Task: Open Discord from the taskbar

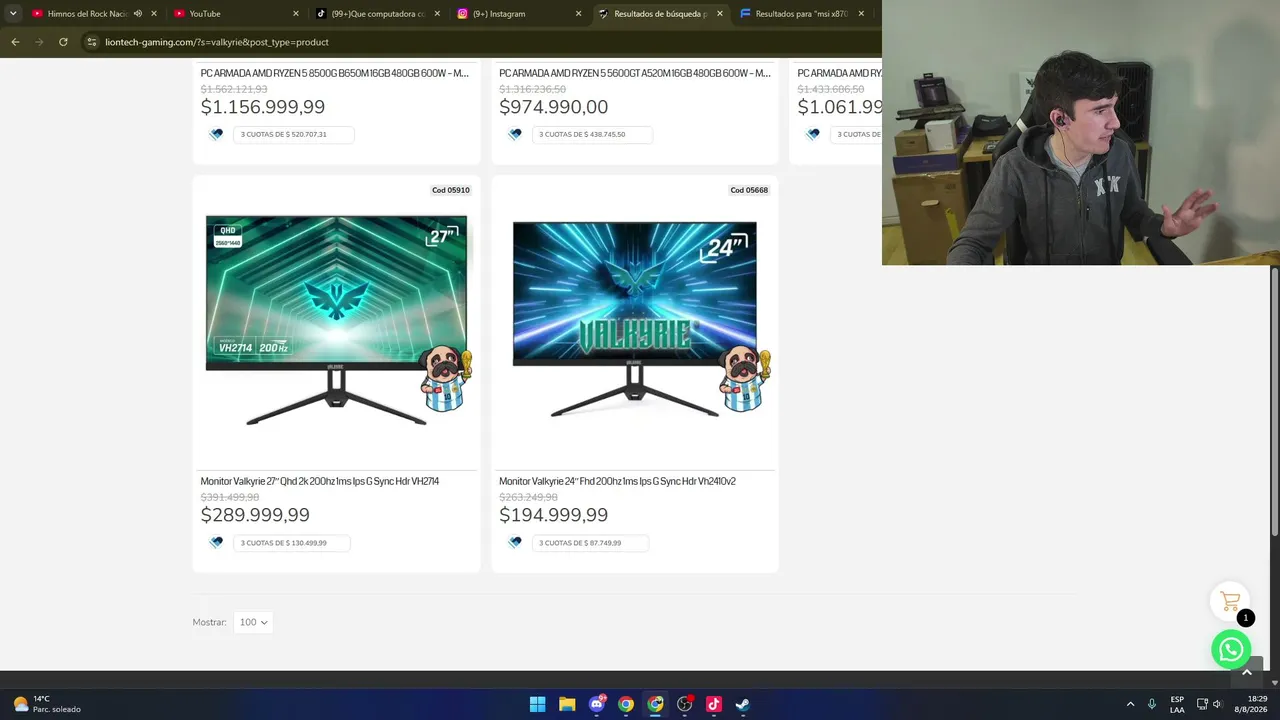Action: click(x=597, y=704)
